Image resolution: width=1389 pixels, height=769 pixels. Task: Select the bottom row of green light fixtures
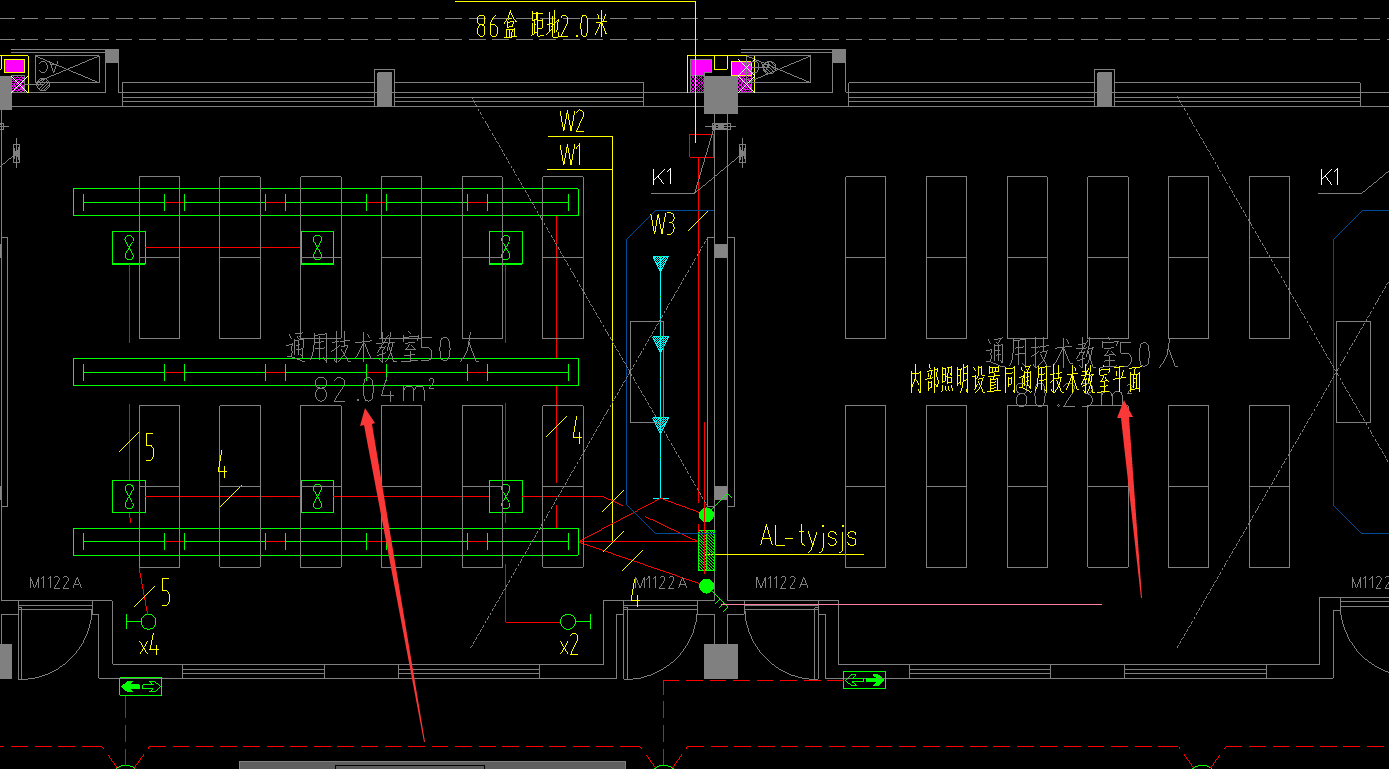(x=326, y=542)
